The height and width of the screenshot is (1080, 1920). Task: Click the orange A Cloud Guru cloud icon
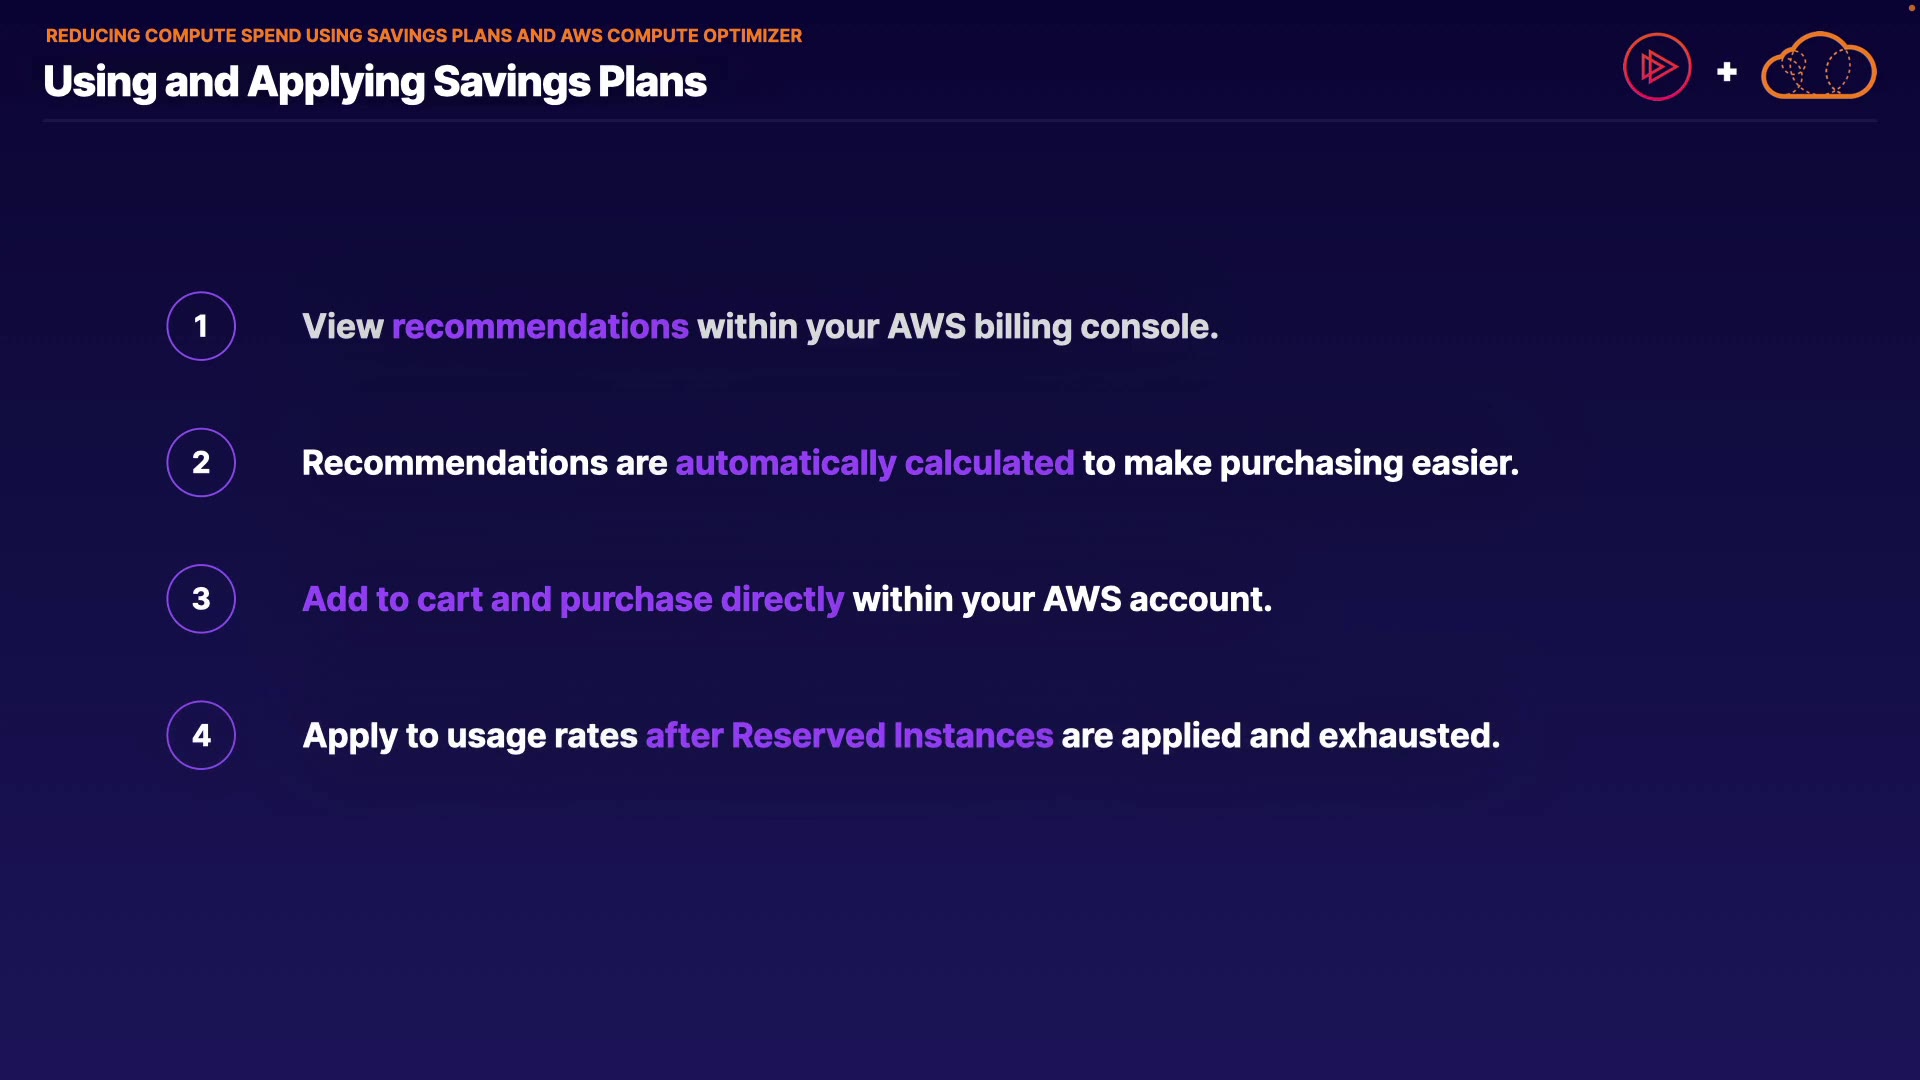coord(1818,67)
